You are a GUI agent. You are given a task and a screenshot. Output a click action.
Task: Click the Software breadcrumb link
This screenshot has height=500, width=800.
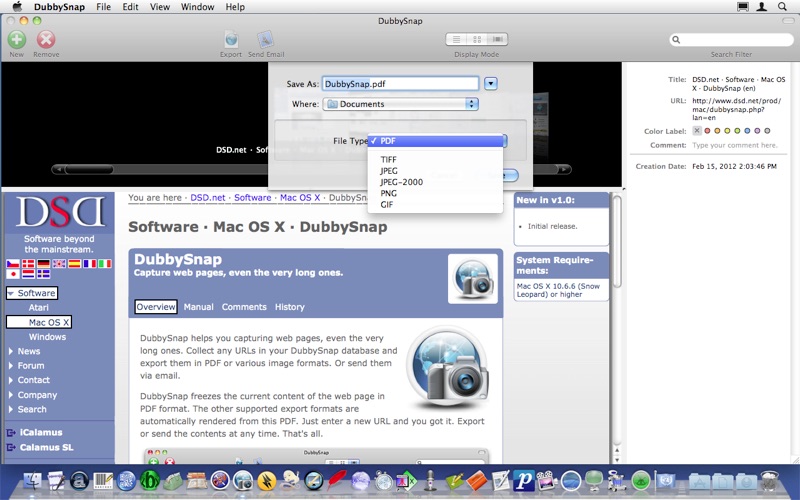(253, 197)
